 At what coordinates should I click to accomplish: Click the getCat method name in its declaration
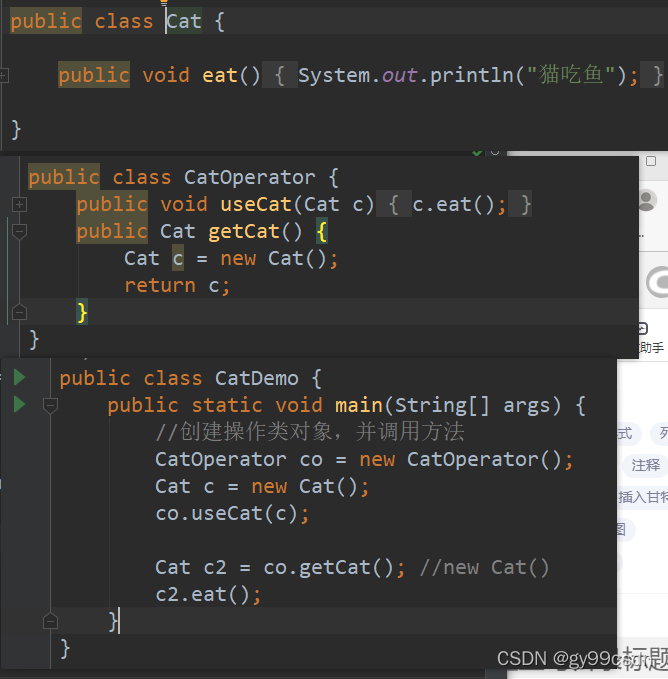[x=243, y=232]
